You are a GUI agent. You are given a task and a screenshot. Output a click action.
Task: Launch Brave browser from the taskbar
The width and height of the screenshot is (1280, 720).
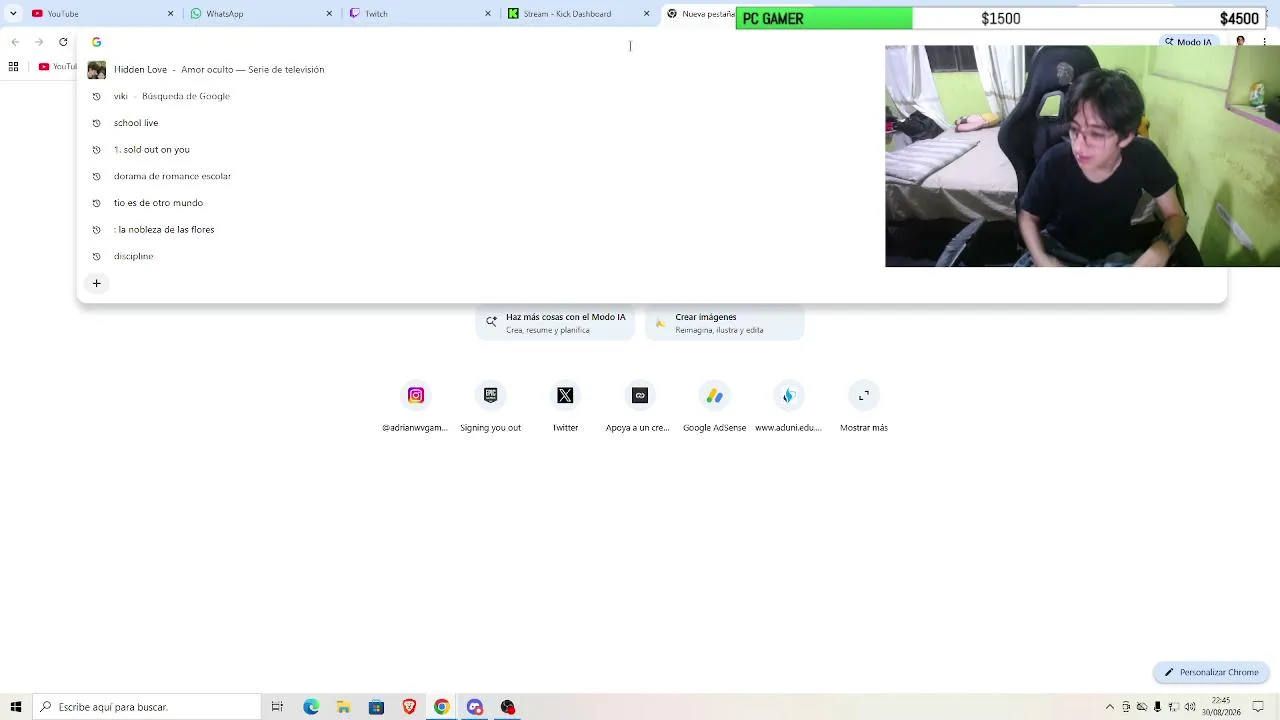[409, 707]
